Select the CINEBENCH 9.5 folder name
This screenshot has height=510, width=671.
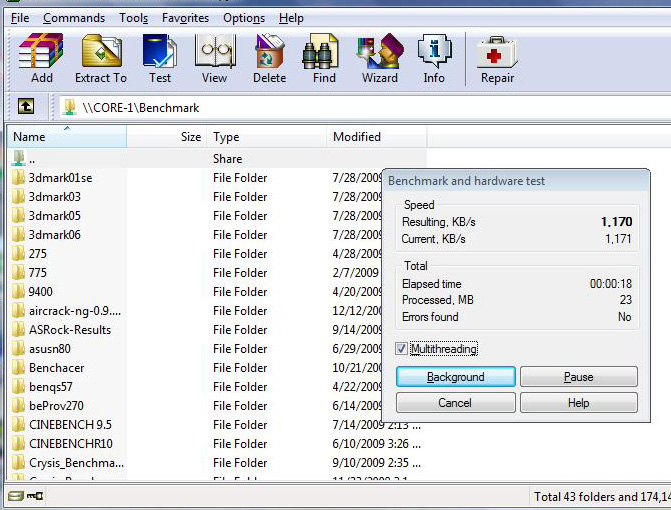click(x=70, y=424)
